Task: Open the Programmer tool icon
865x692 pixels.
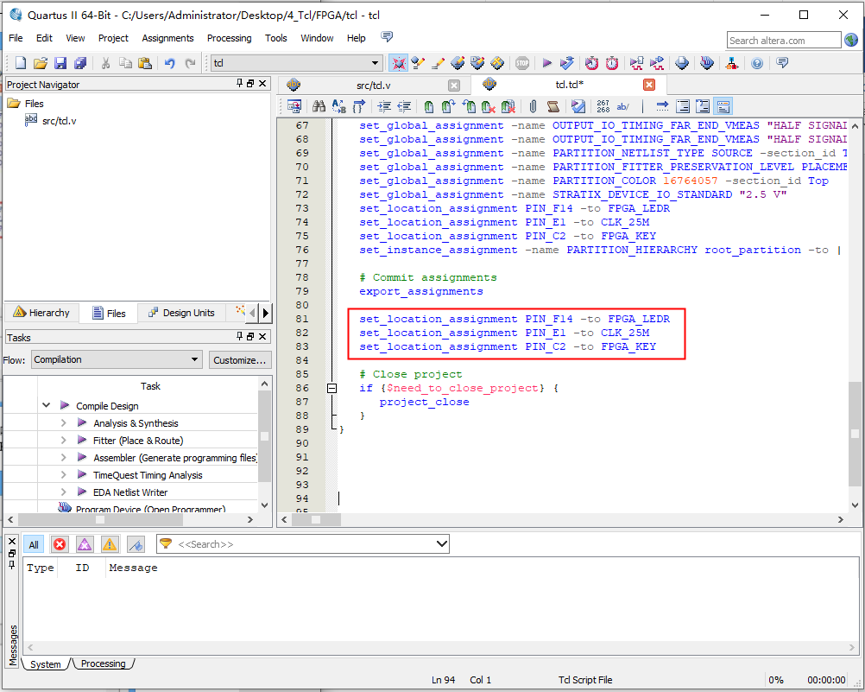Action: click(x=707, y=63)
